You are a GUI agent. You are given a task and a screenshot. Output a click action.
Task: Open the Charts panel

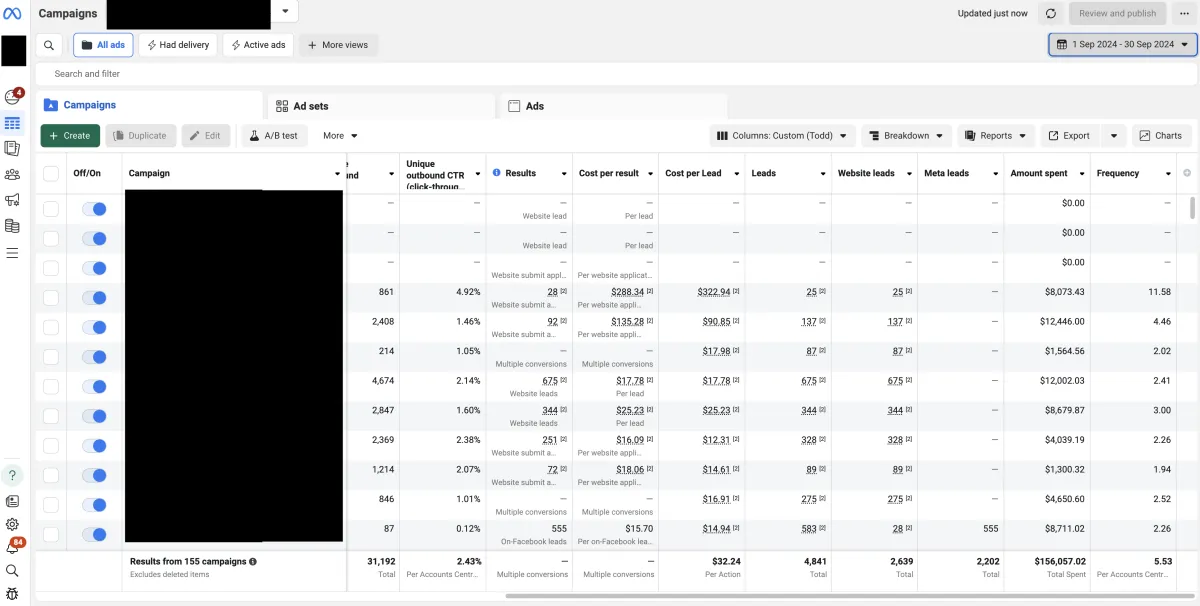pyautogui.click(x=1159, y=136)
